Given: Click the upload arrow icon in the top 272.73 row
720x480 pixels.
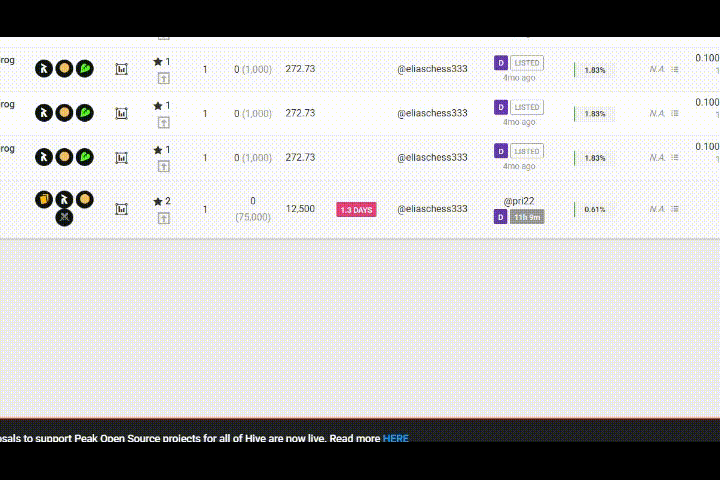Looking at the screenshot, I should point(163,78).
